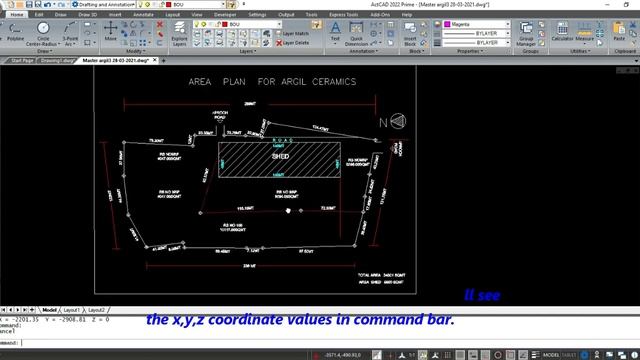
Task: Expand the Properties panel flyout
Action: click(470, 51)
